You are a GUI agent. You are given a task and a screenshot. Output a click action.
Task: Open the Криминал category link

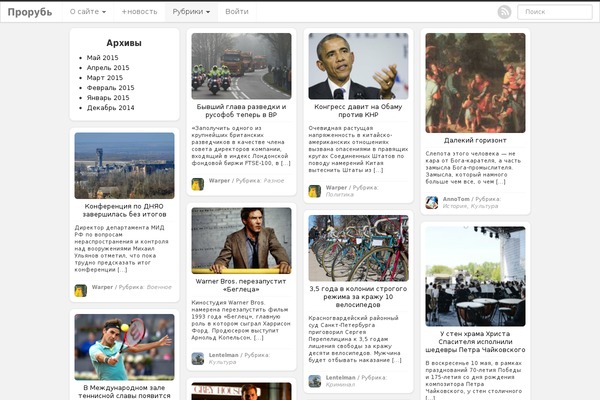click(x=340, y=384)
